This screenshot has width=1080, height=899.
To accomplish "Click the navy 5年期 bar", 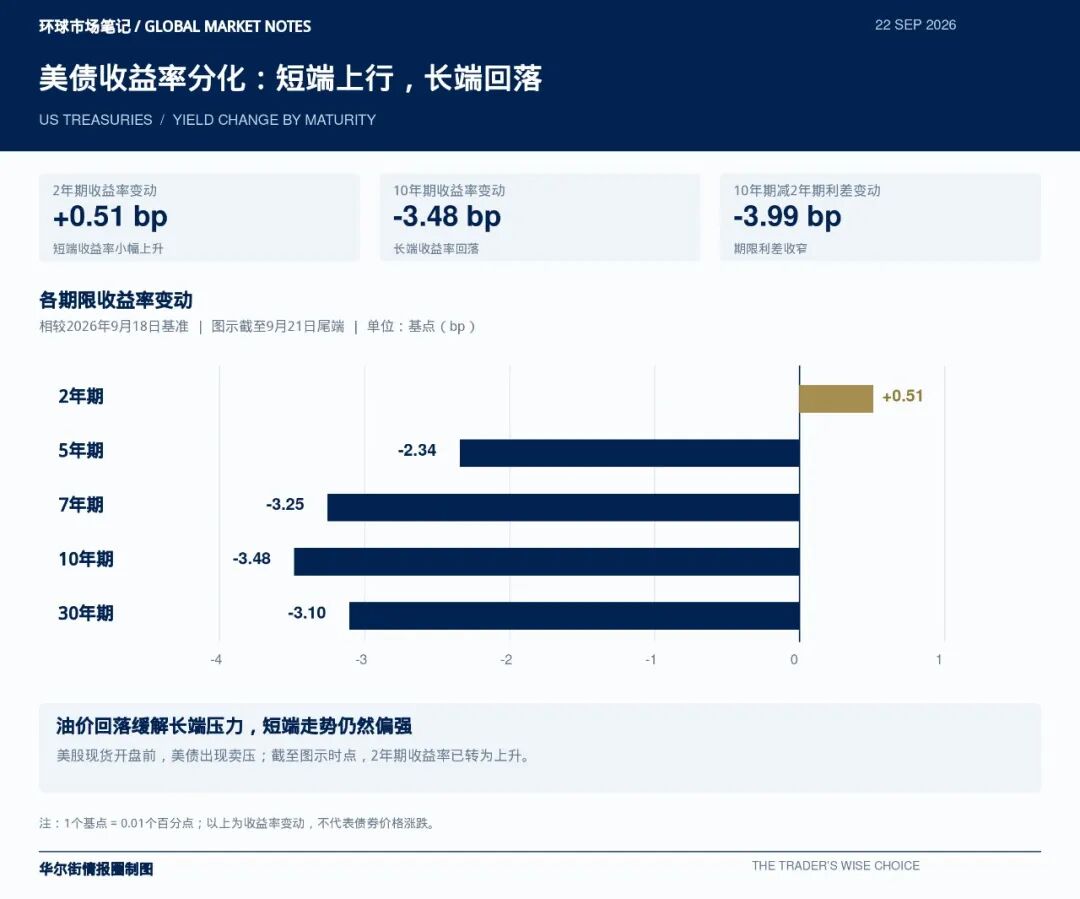I will pos(630,453).
